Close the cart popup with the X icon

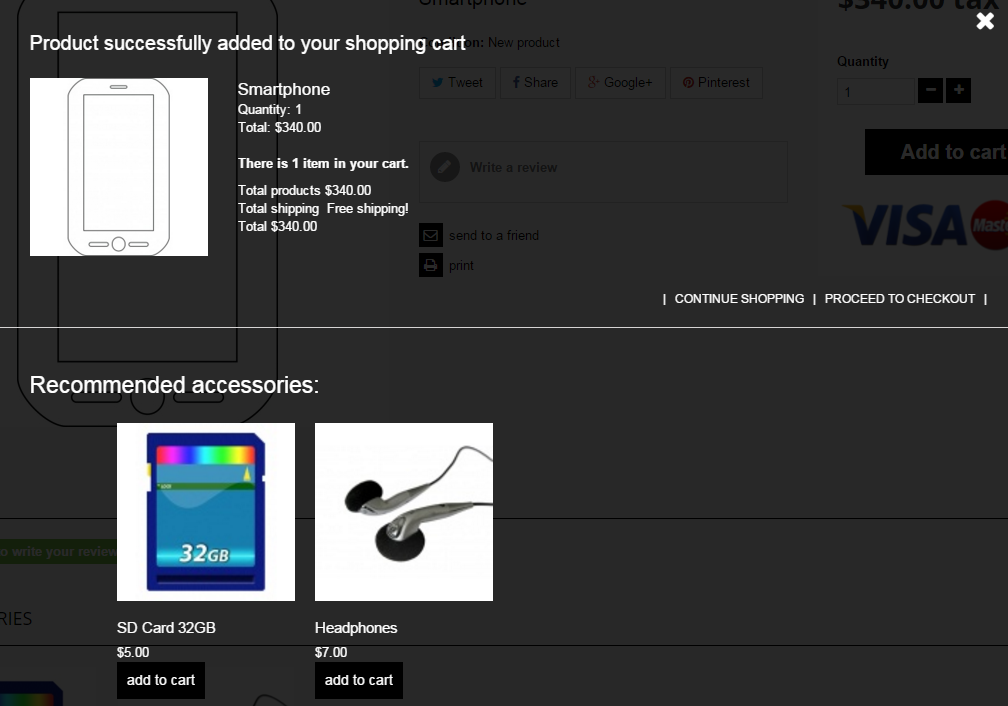(x=985, y=21)
